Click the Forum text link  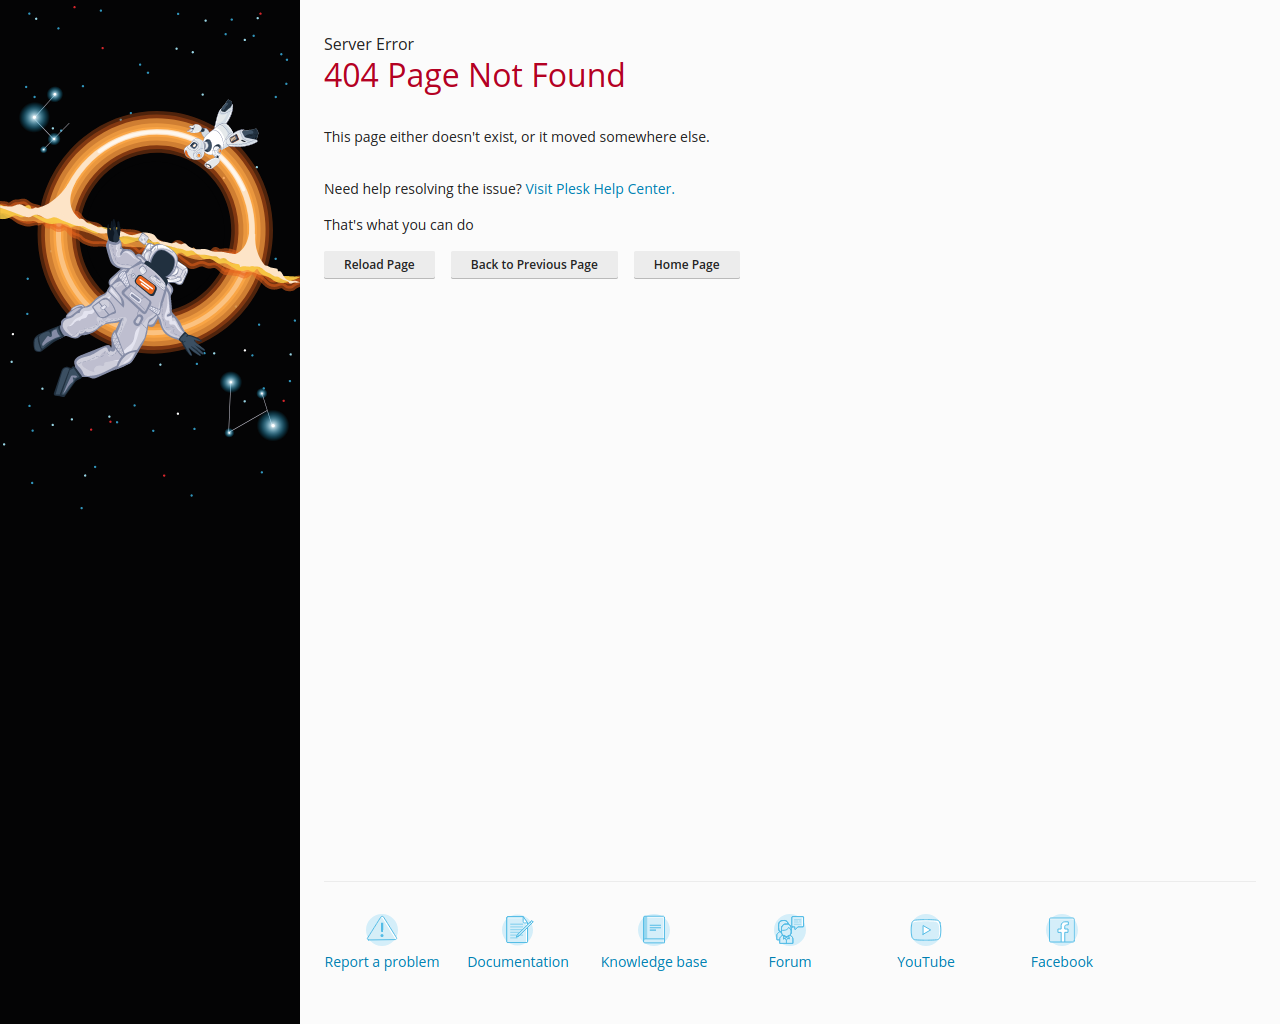[790, 962]
